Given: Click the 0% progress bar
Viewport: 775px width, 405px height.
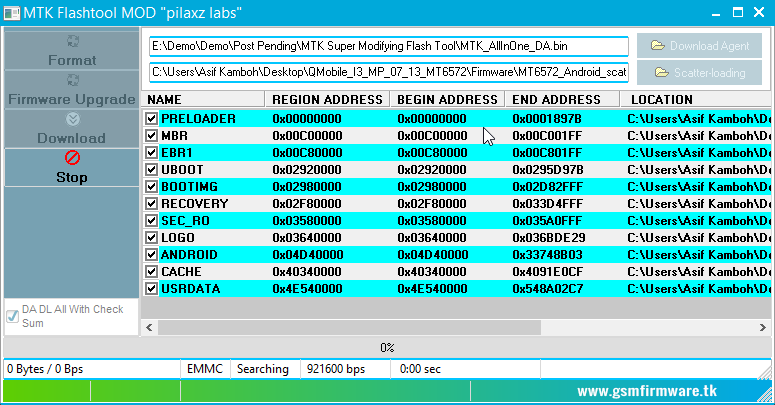Looking at the screenshot, I should tap(387, 348).
